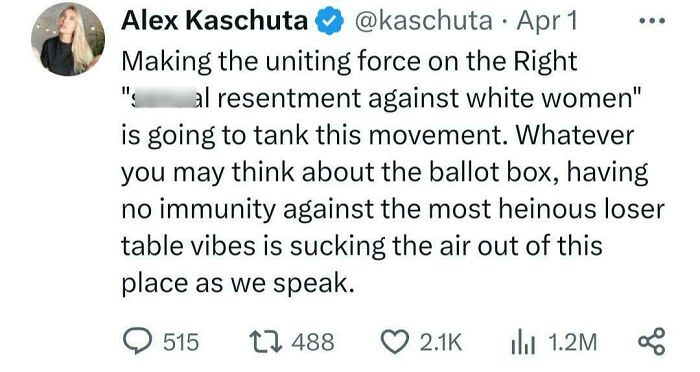Open the three-dot more options menu

tap(652, 21)
